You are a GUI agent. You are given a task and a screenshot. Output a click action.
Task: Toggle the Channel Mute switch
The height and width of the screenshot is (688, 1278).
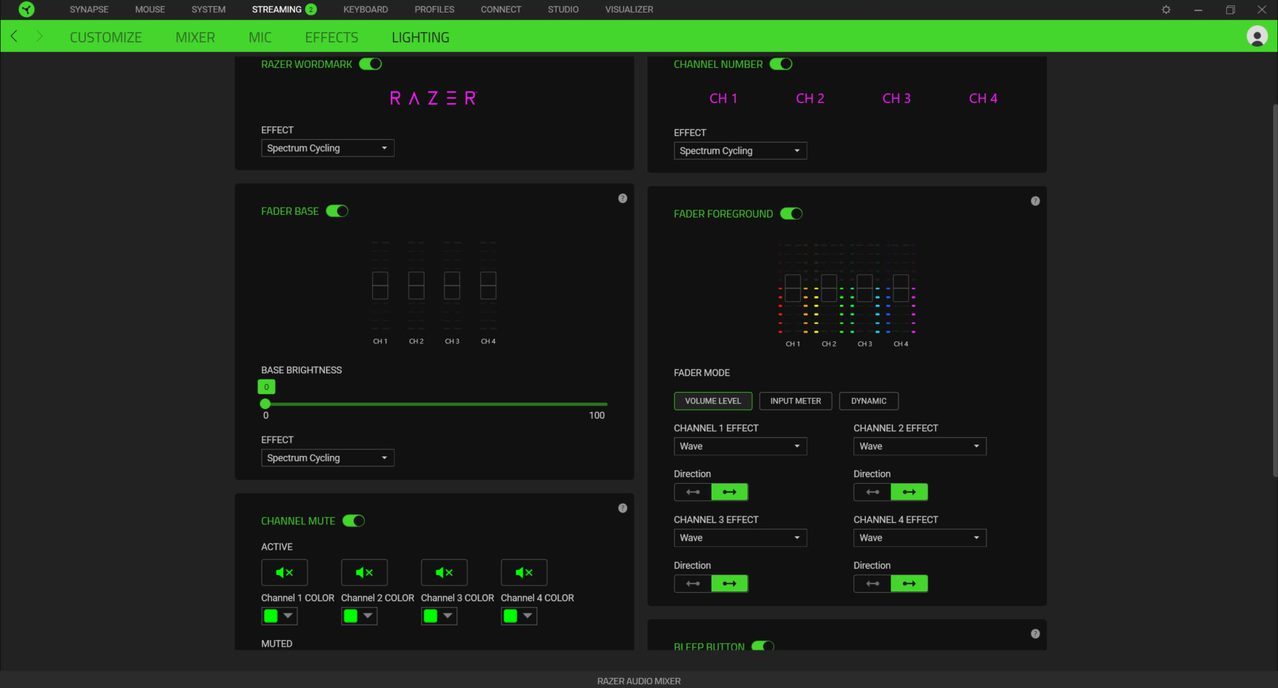click(x=353, y=521)
